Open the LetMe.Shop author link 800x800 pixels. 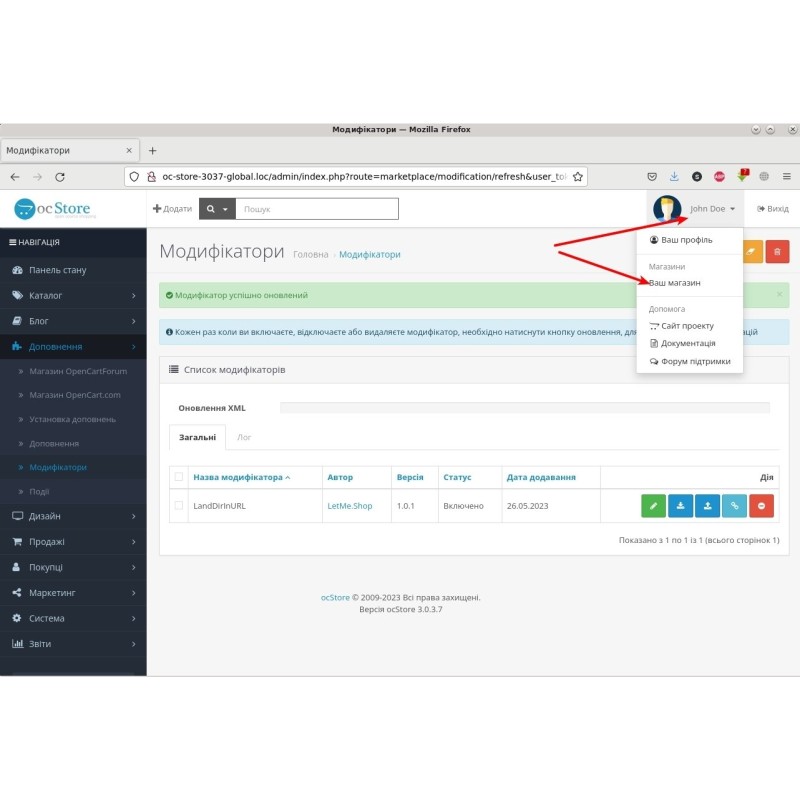351,505
